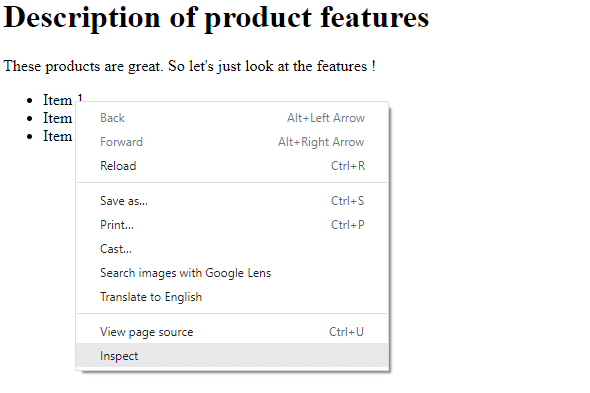Select Inspect from the context menu
This screenshot has height=393, width=590.
(232, 355)
